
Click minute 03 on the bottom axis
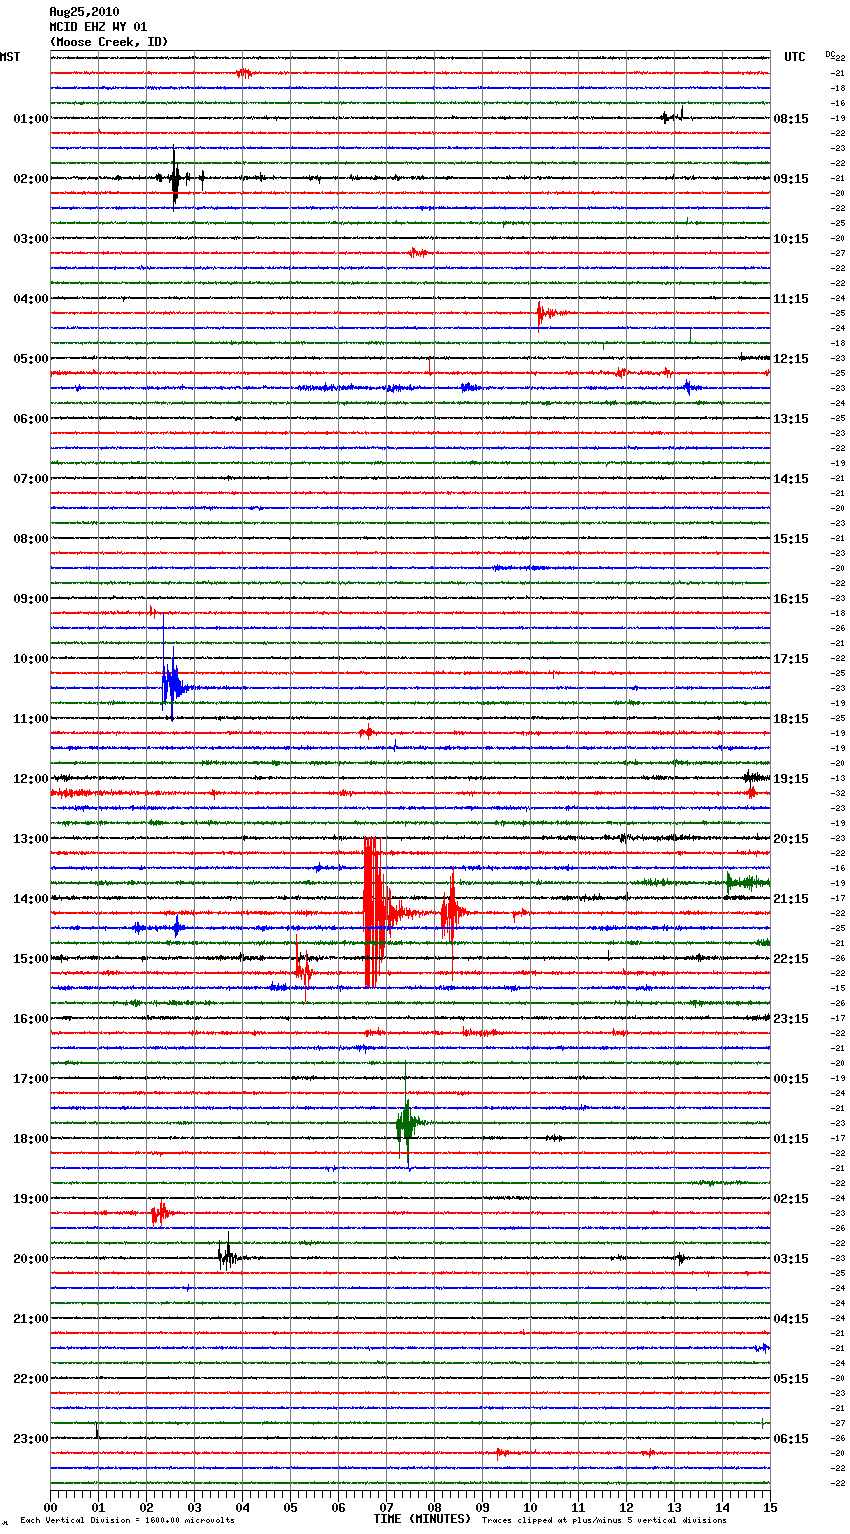[x=194, y=1507]
